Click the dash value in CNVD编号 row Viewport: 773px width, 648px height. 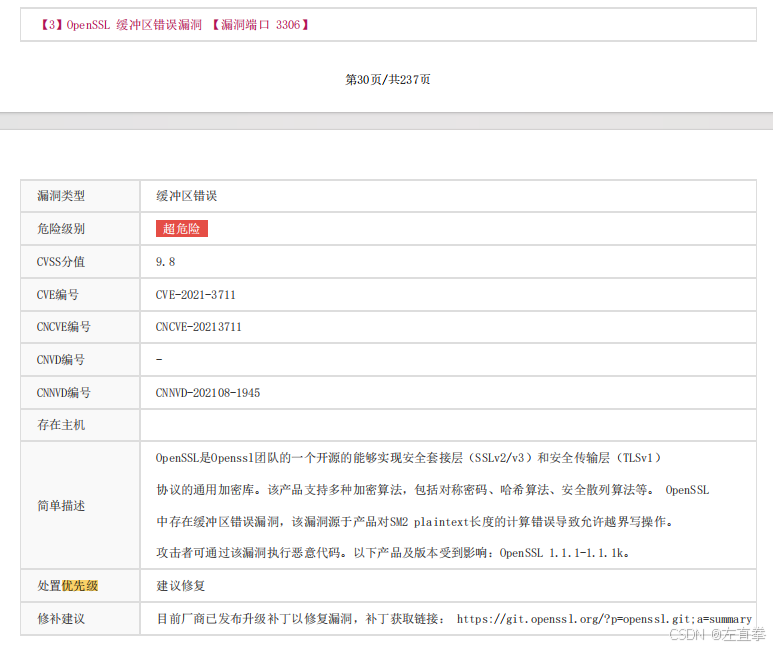pos(159,360)
